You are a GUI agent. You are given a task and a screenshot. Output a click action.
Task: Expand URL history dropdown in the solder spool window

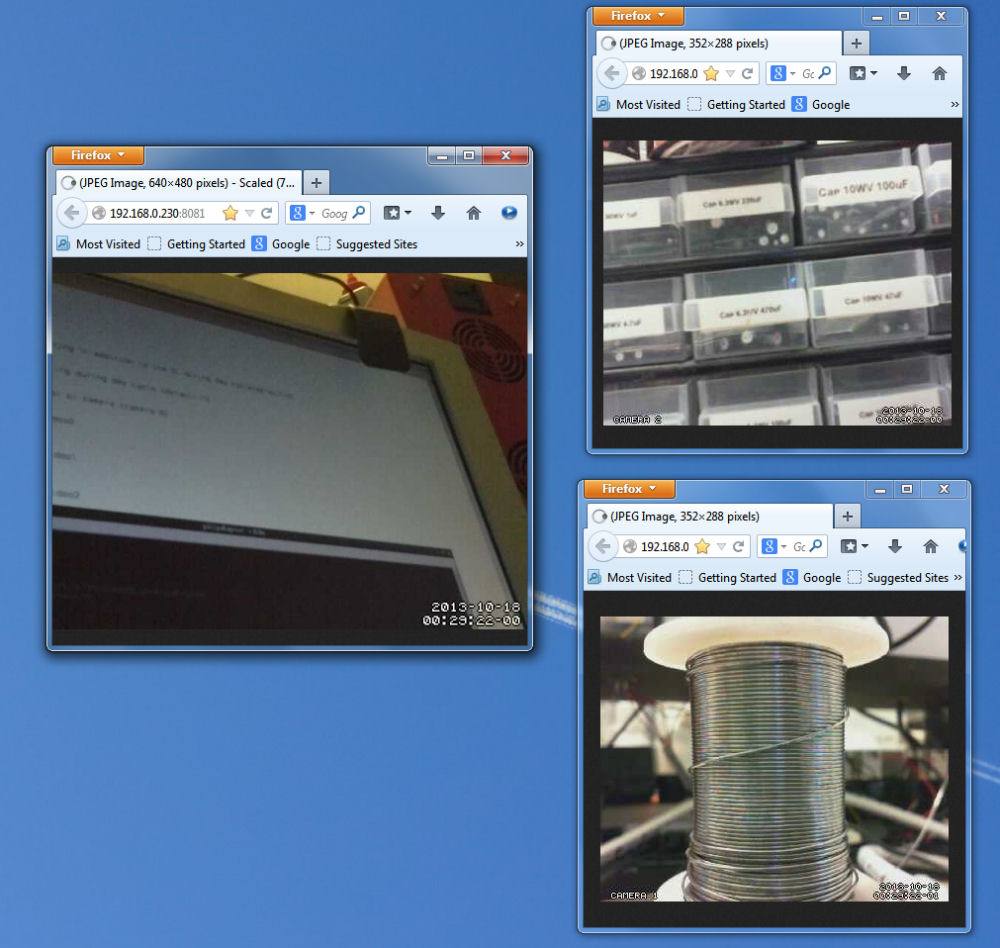pyautogui.click(x=722, y=547)
